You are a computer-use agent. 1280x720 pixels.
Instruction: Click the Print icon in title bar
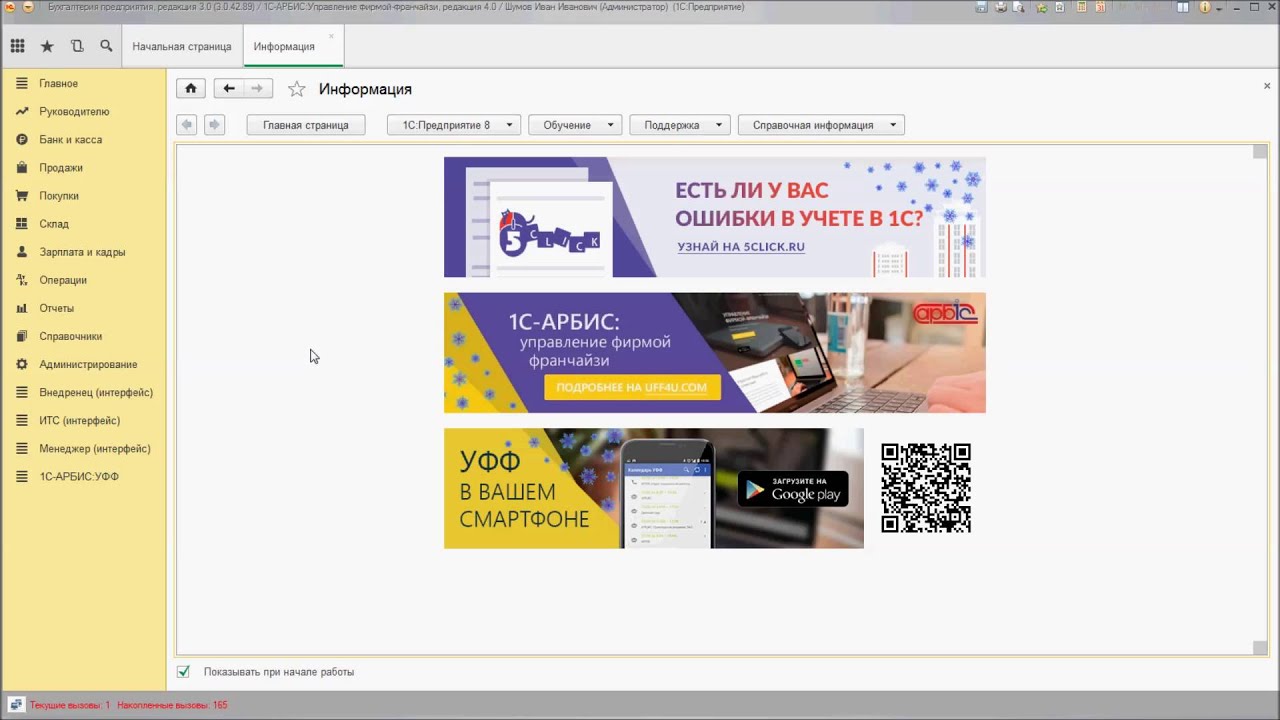1001,7
